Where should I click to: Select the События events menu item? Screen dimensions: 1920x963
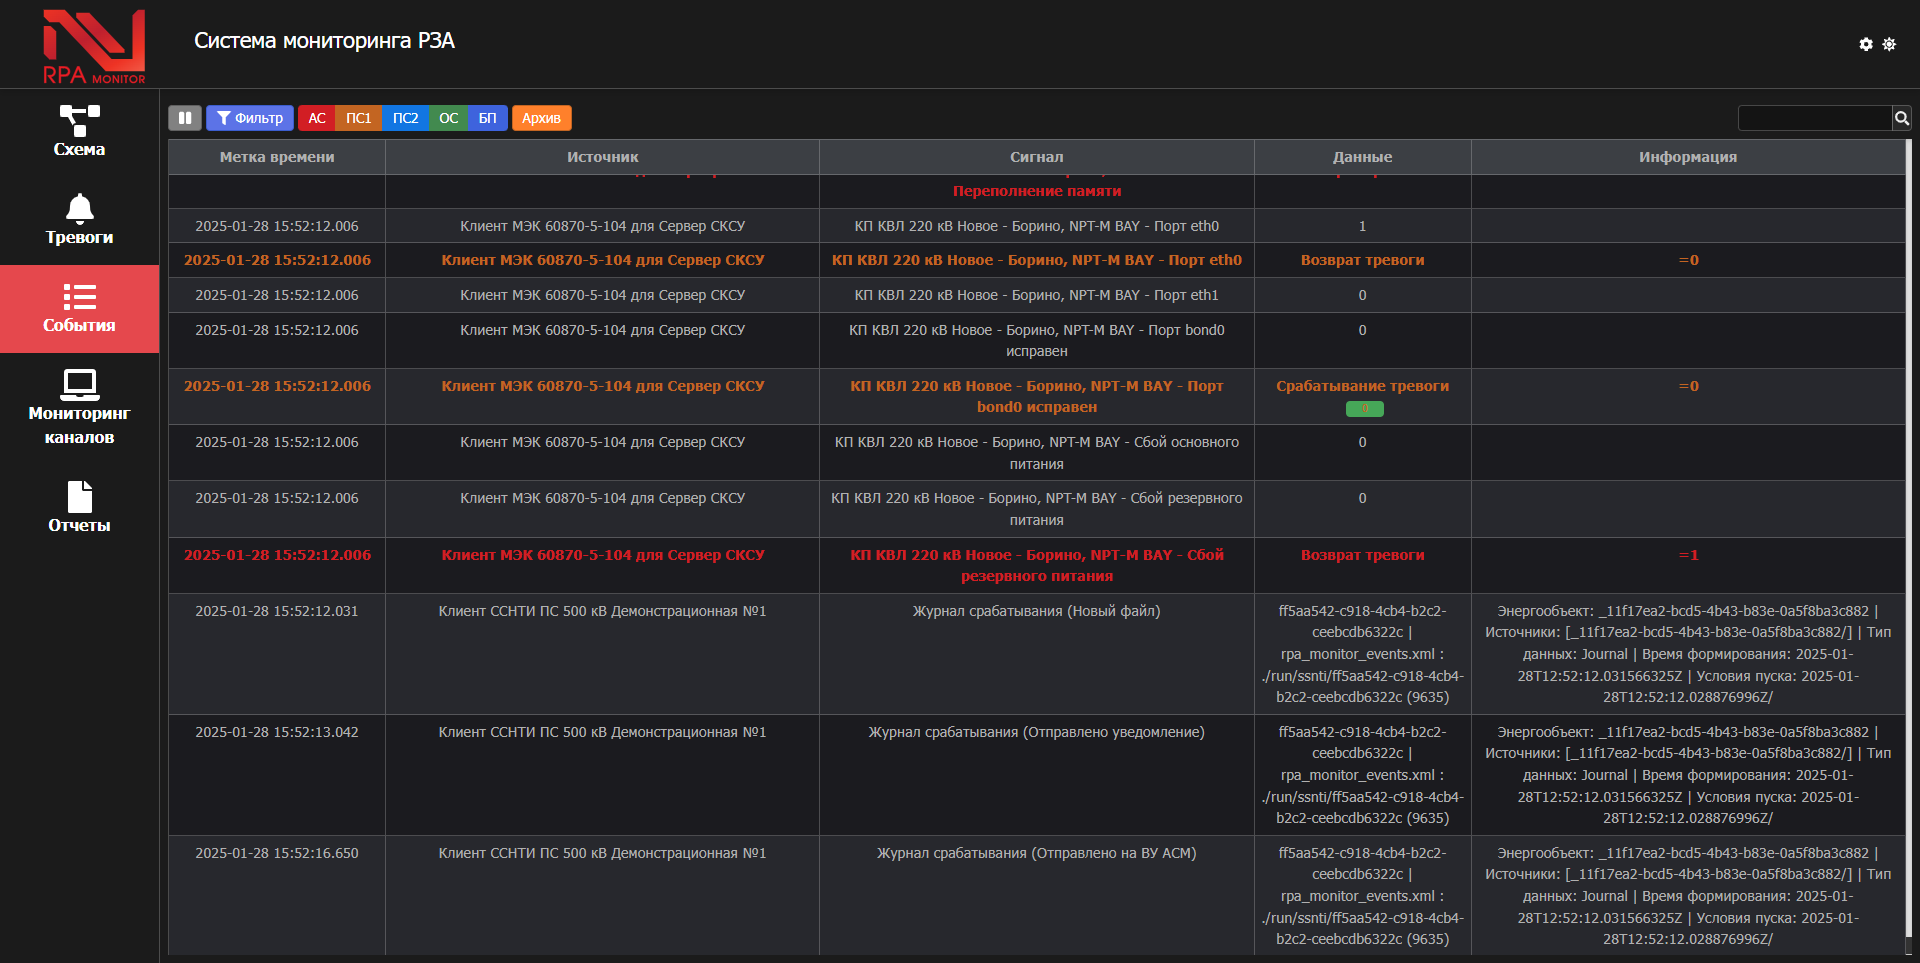point(79,309)
